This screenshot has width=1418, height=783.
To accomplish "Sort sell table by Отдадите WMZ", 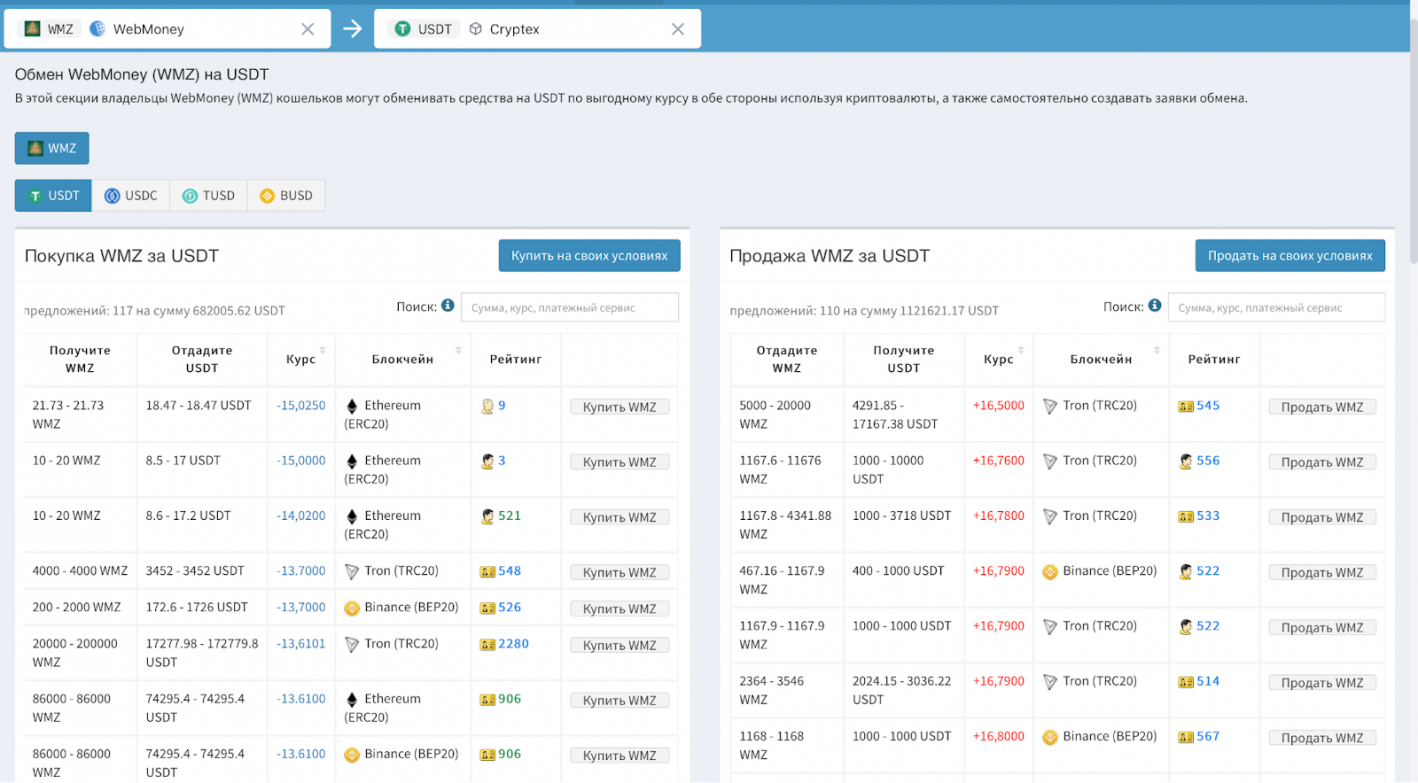I will tap(787, 359).
